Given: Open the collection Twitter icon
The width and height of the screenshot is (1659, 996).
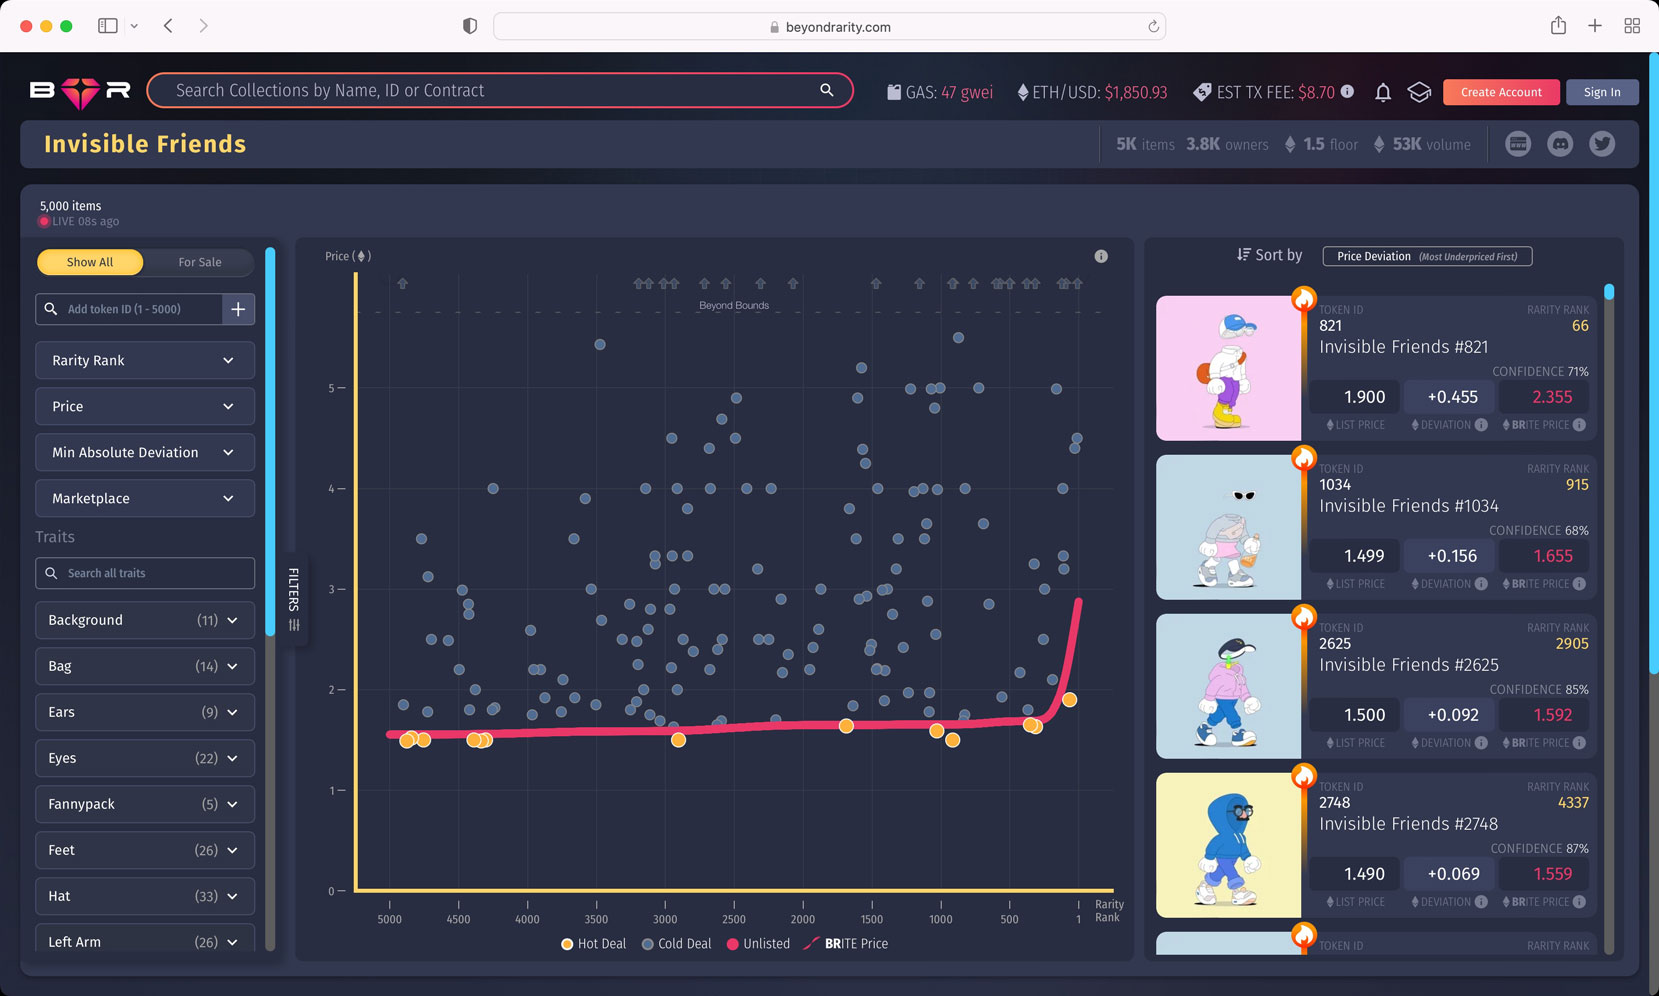Looking at the screenshot, I should [1602, 144].
